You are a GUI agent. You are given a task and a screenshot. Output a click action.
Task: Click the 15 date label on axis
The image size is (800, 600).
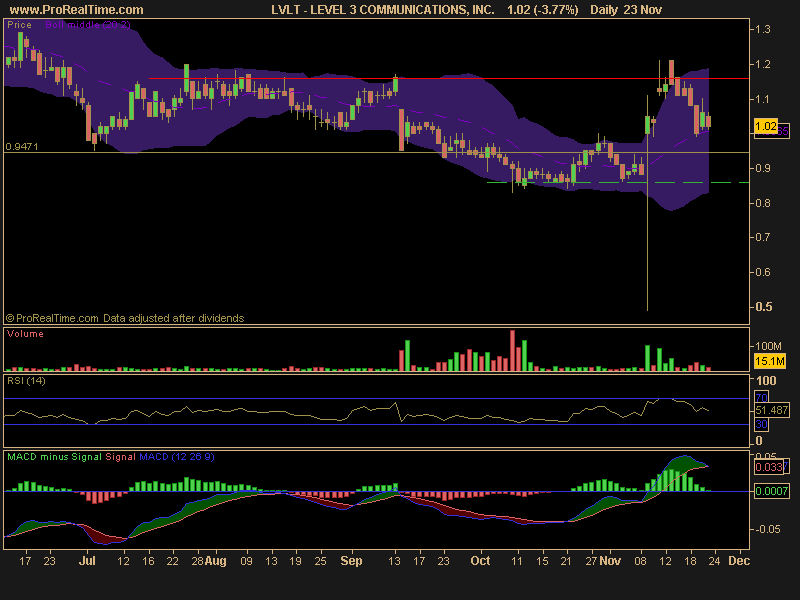pos(542,561)
